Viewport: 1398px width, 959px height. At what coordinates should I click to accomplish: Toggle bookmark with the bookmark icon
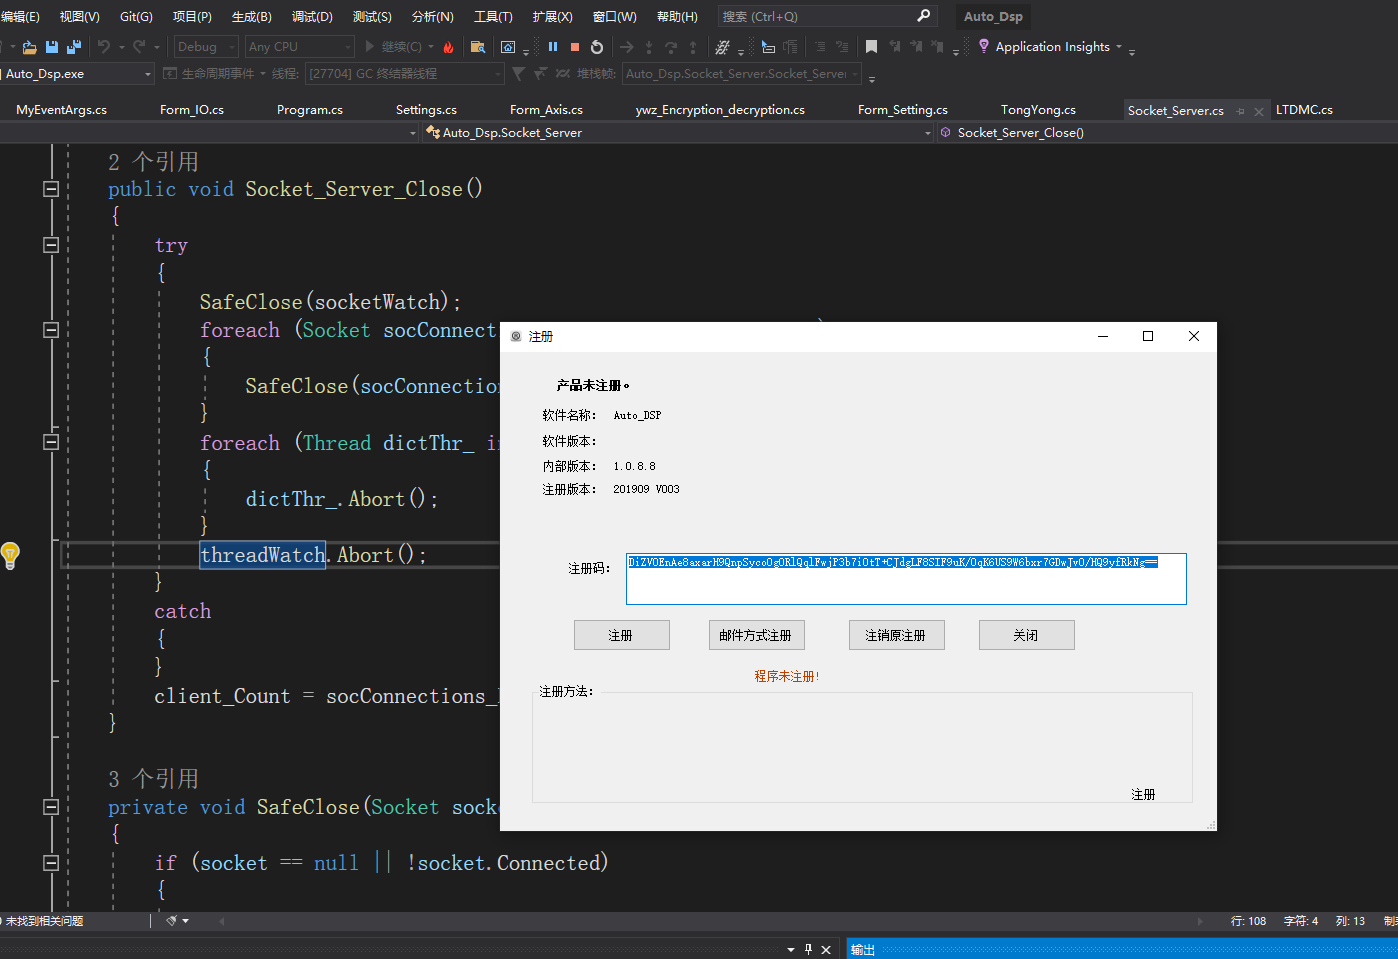[871, 47]
